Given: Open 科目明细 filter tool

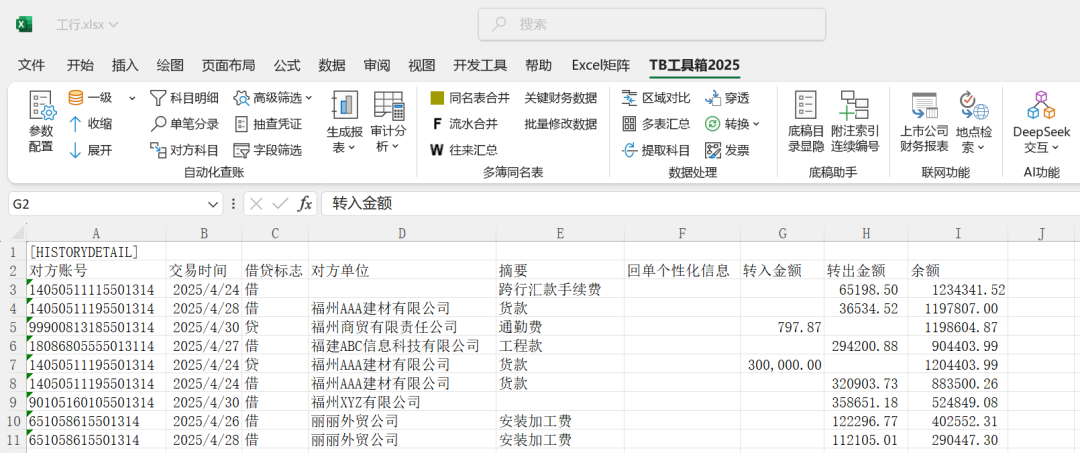Looking at the screenshot, I should pyautogui.click(x=184, y=98).
